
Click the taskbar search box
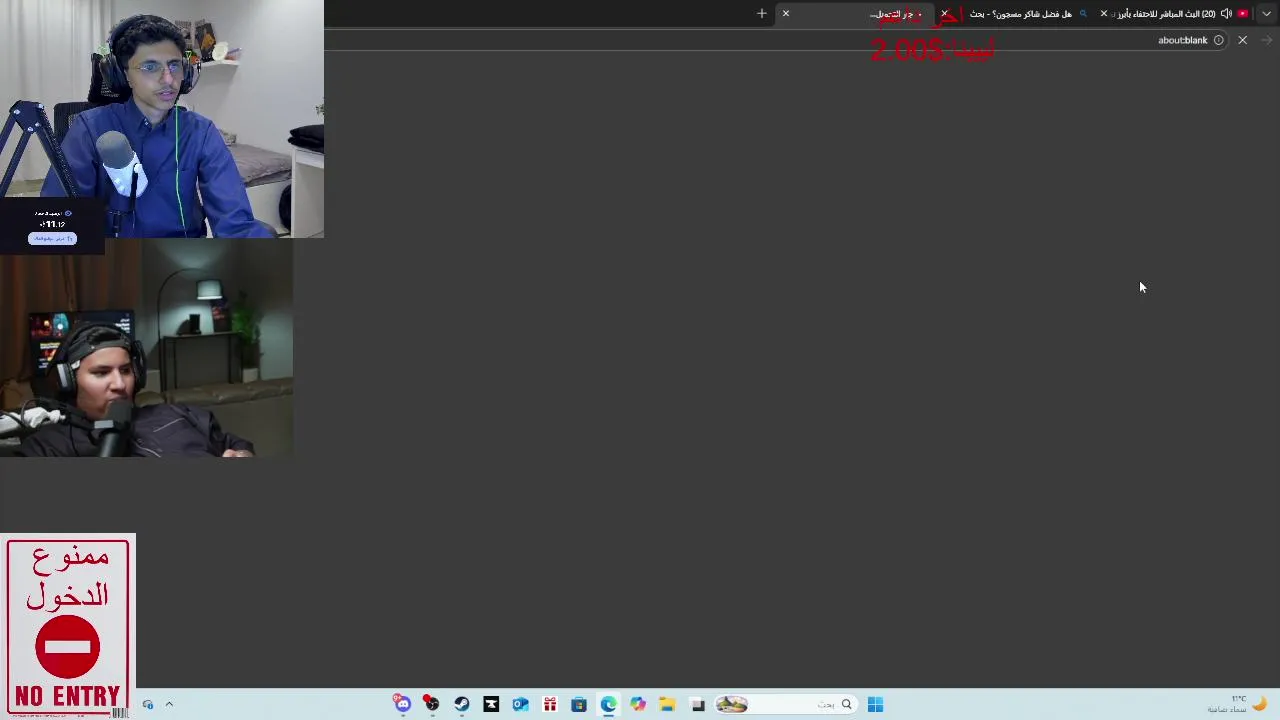786,704
